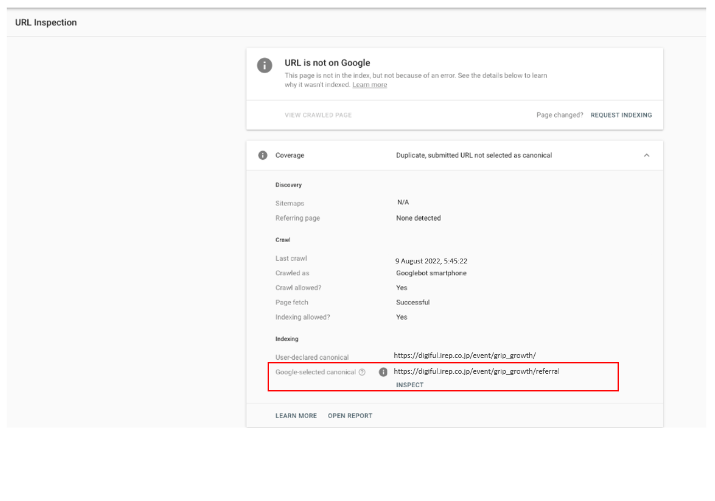Open the inline Learn more link
The height and width of the screenshot is (501, 715).
(x=369, y=85)
